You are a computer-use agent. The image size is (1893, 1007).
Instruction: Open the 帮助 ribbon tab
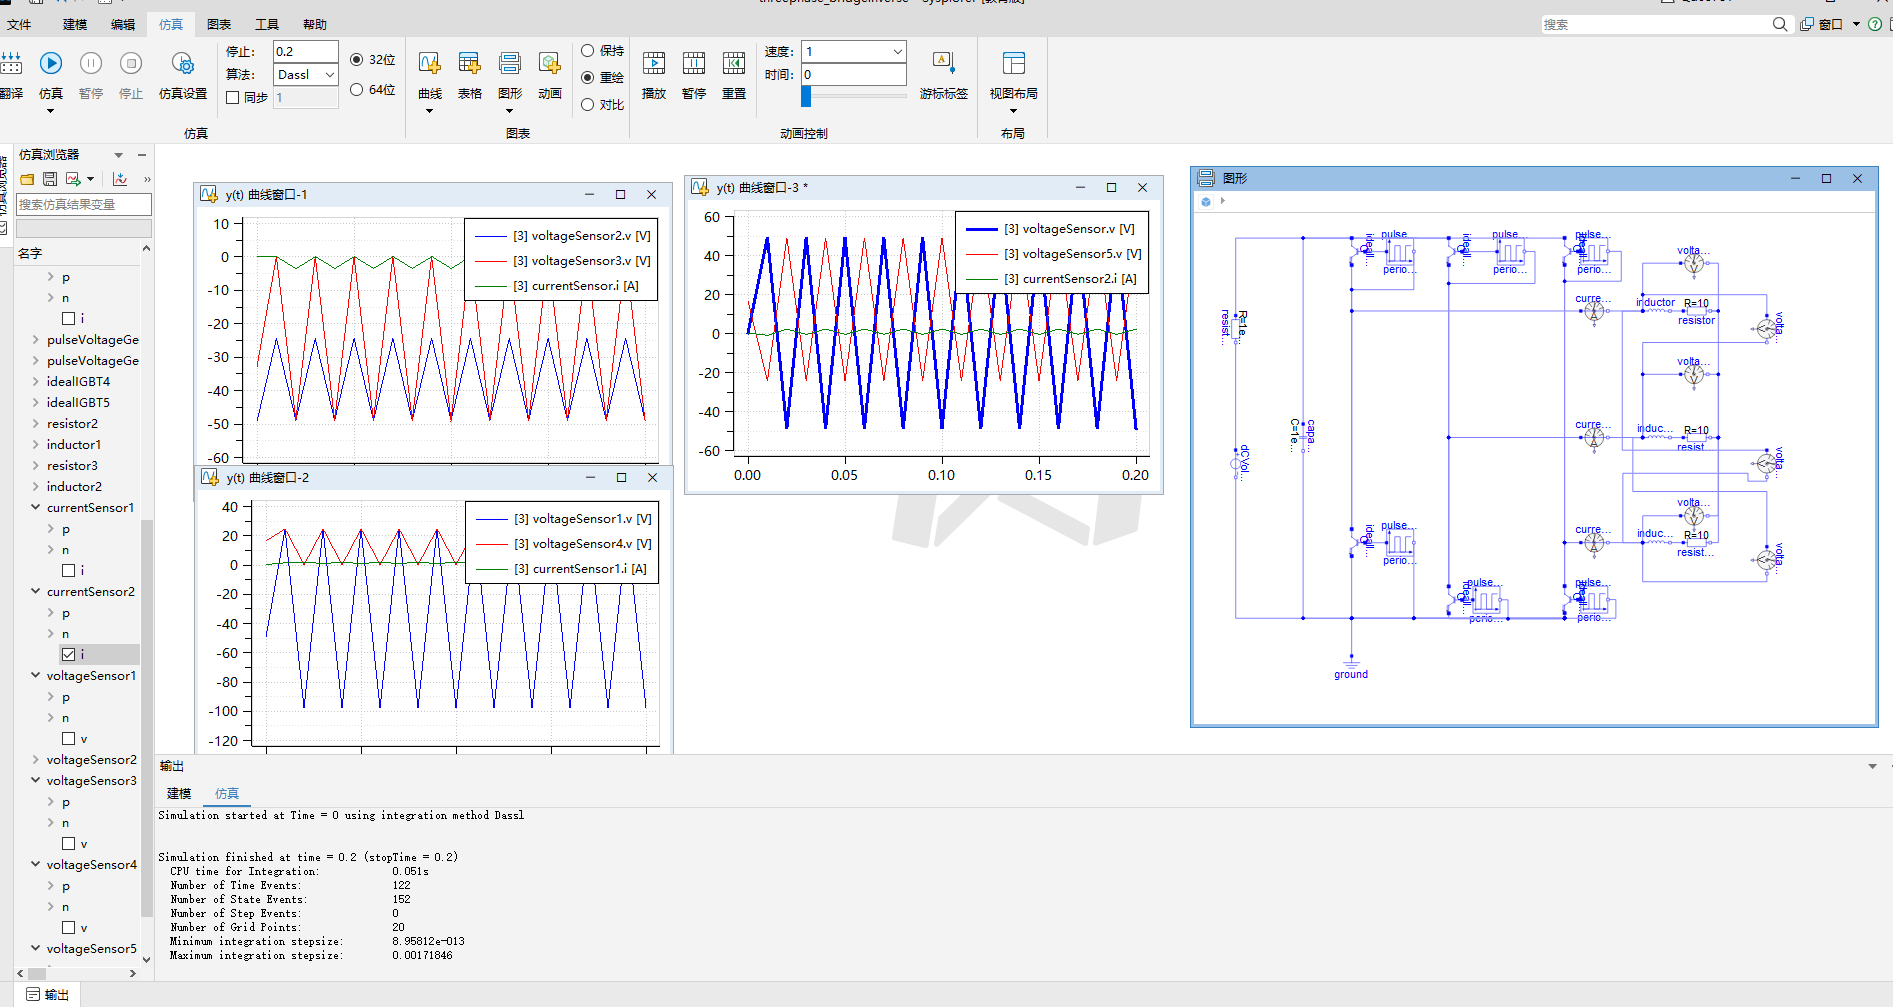(x=315, y=24)
